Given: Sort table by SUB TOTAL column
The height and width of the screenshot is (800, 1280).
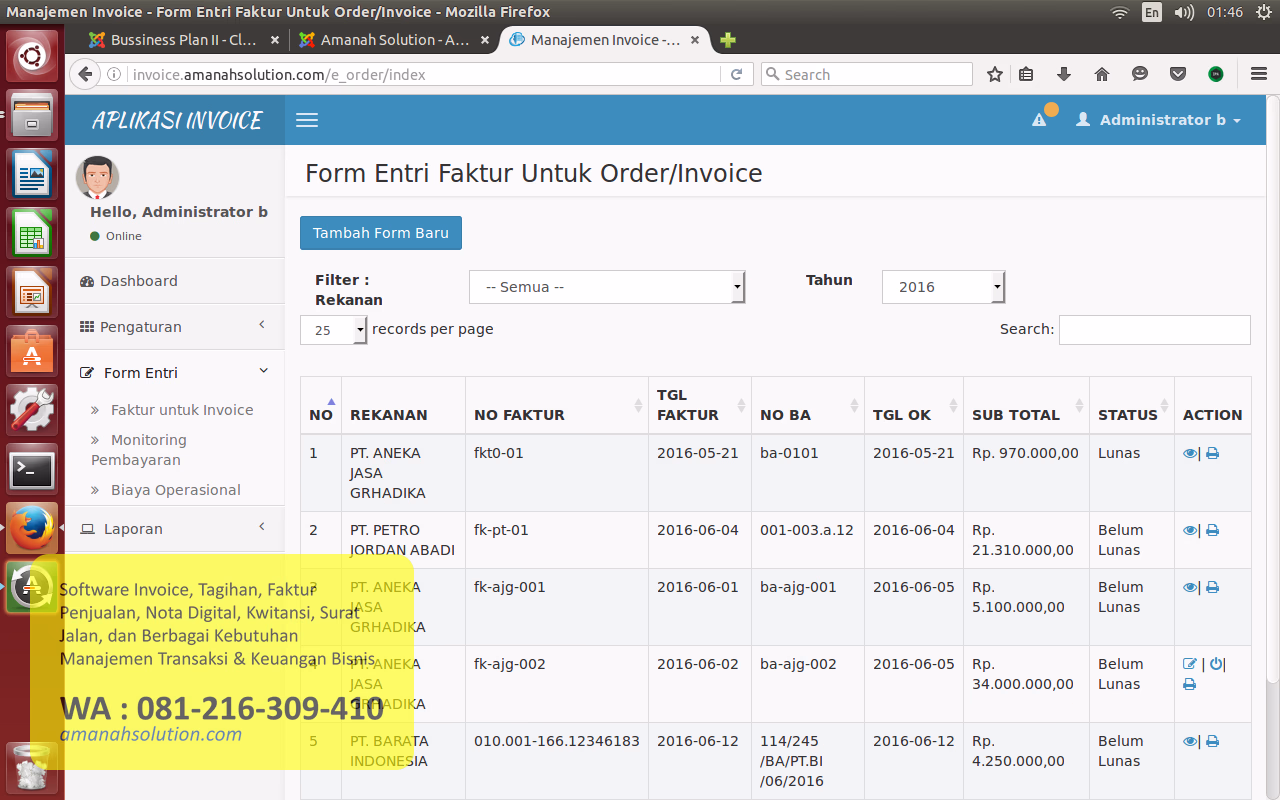Looking at the screenshot, I should [1026, 405].
